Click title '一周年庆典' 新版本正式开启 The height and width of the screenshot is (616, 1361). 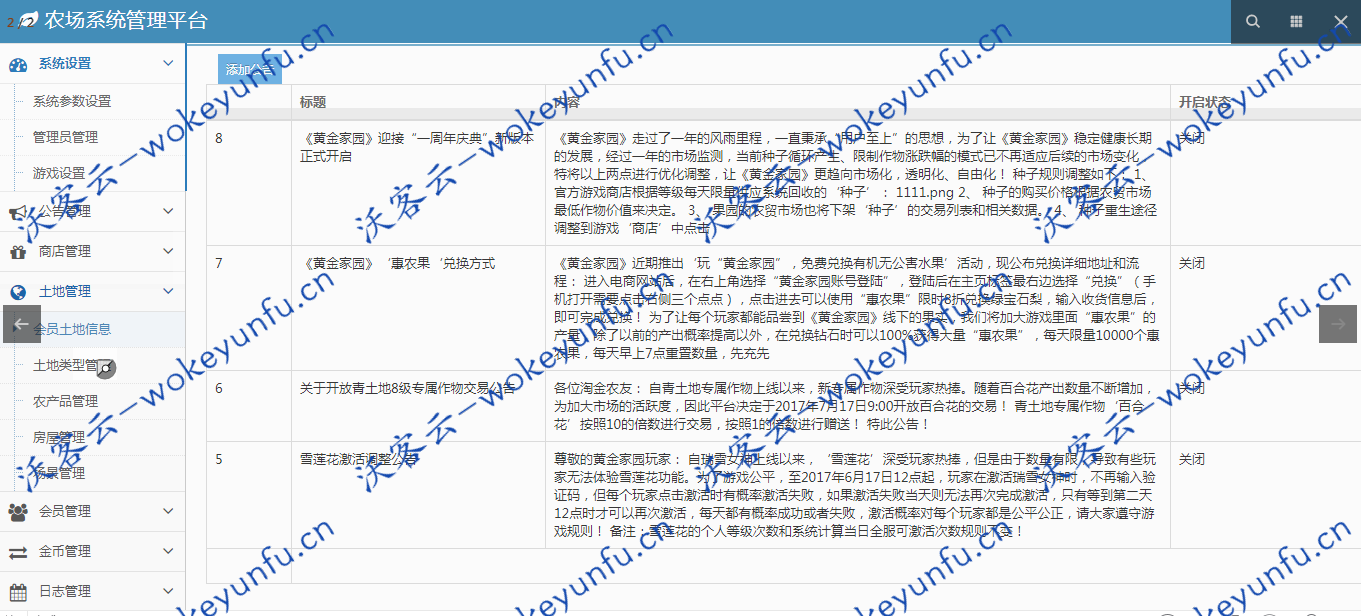tap(417, 147)
